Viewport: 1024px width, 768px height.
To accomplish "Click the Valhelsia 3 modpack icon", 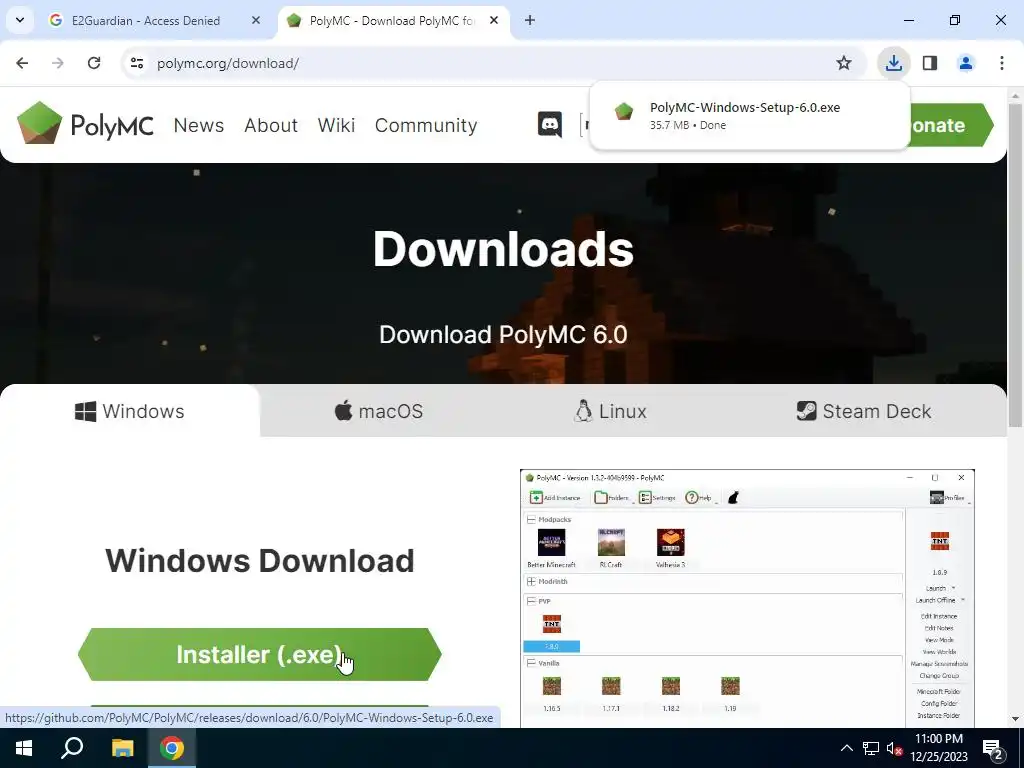I will tap(671, 542).
